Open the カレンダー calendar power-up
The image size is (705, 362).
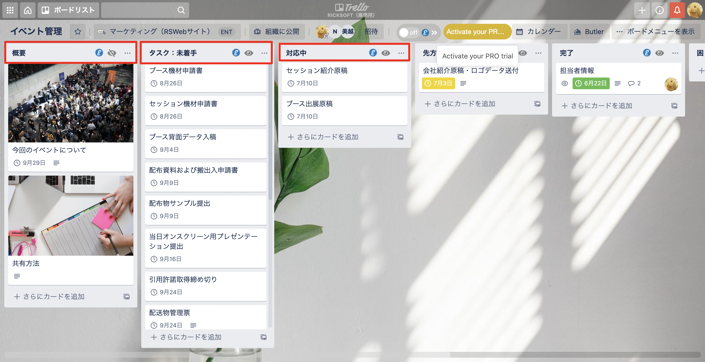click(538, 32)
